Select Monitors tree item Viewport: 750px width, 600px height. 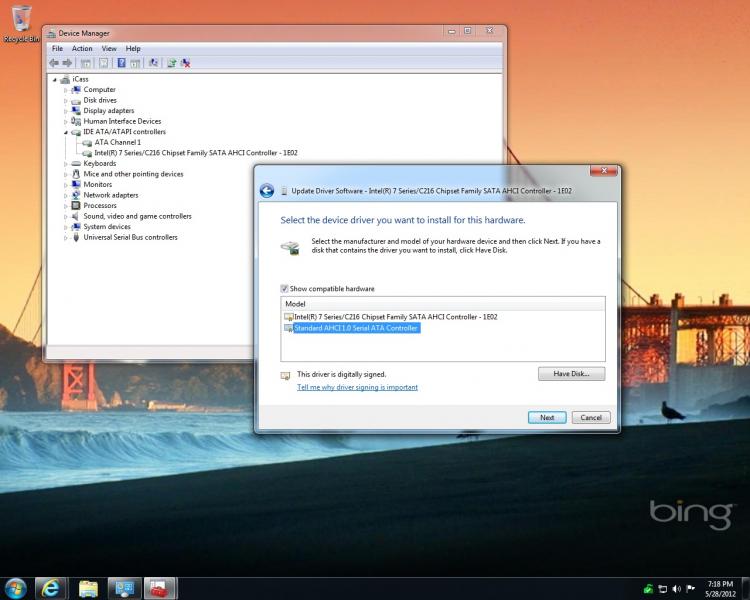point(98,185)
